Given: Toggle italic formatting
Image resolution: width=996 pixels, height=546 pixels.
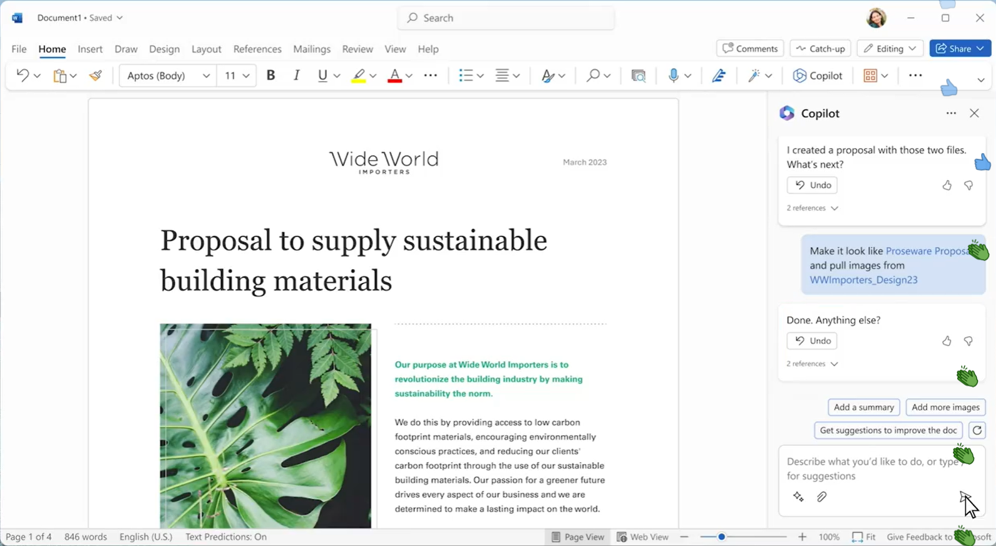Looking at the screenshot, I should tap(296, 76).
